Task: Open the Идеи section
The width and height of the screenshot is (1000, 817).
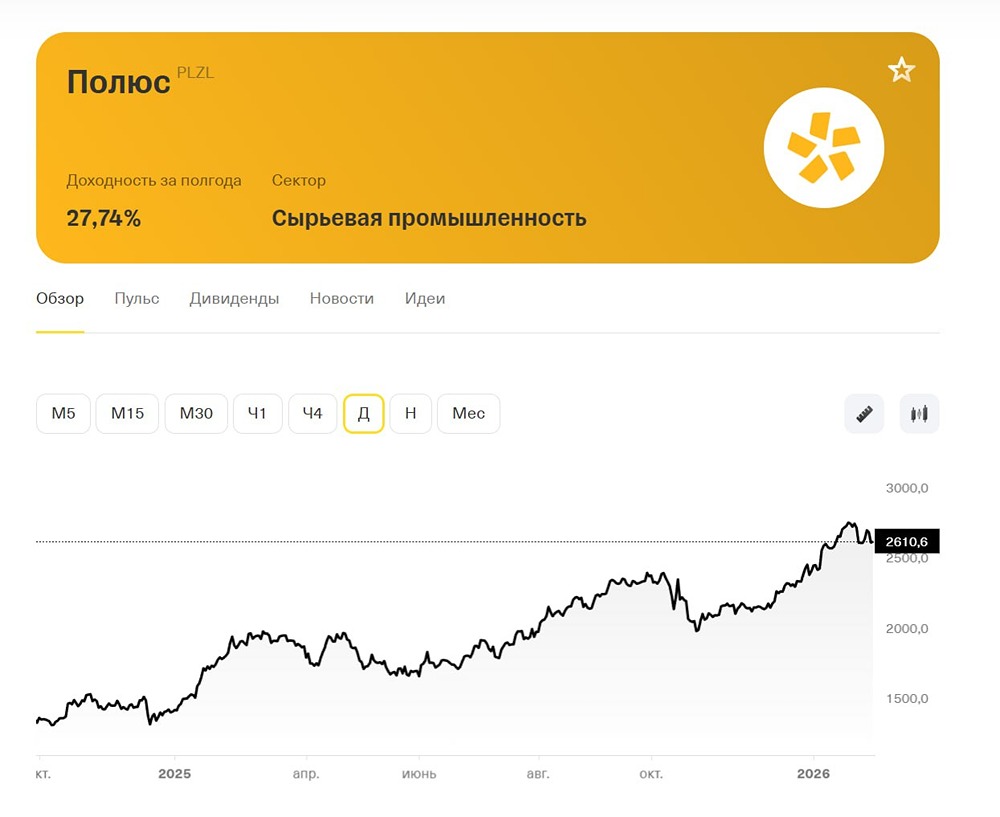Action: pos(424,298)
